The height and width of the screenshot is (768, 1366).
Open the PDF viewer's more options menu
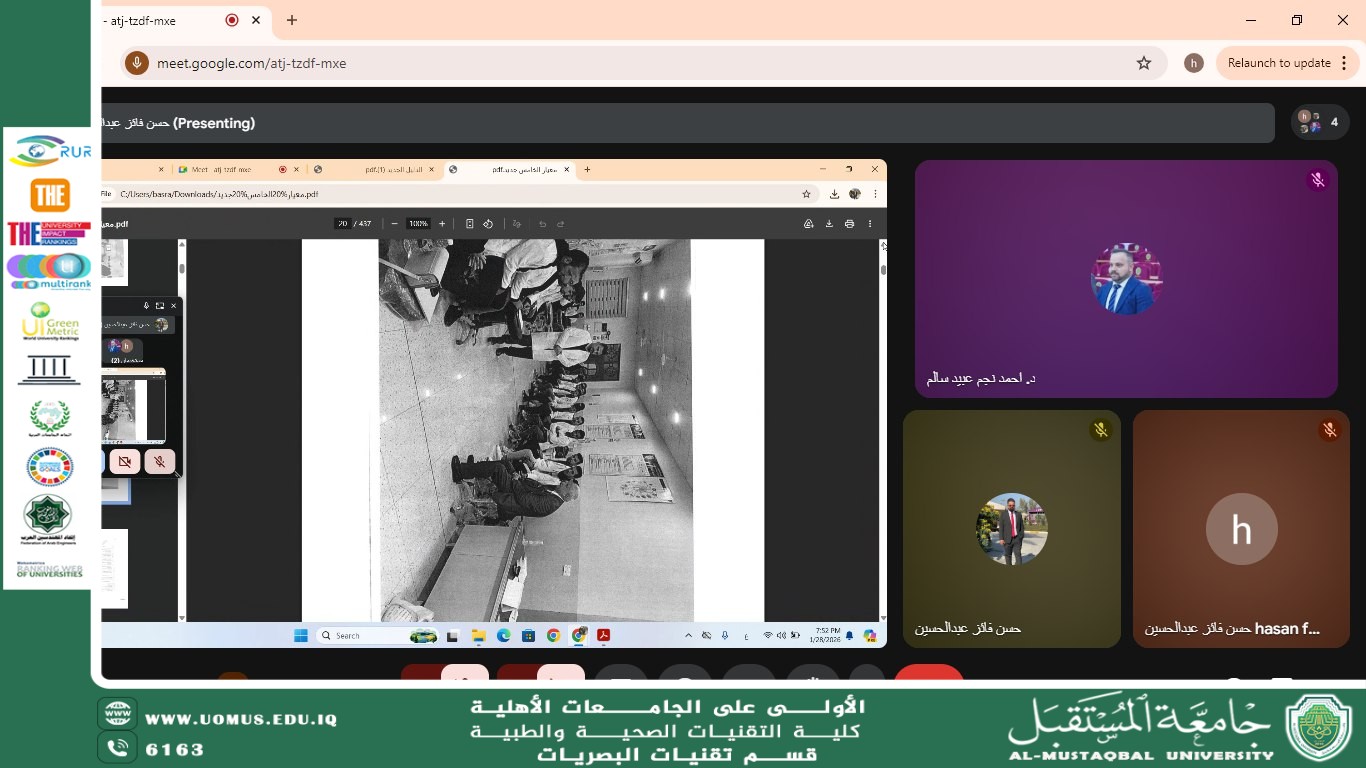871,224
